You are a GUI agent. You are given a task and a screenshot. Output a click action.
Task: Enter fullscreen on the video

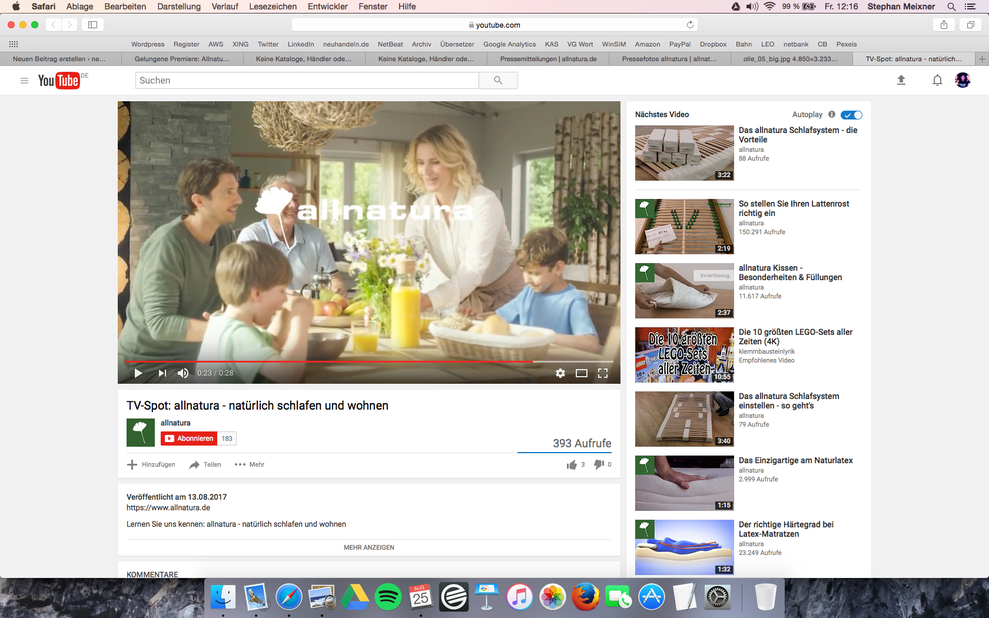(x=602, y=373)
